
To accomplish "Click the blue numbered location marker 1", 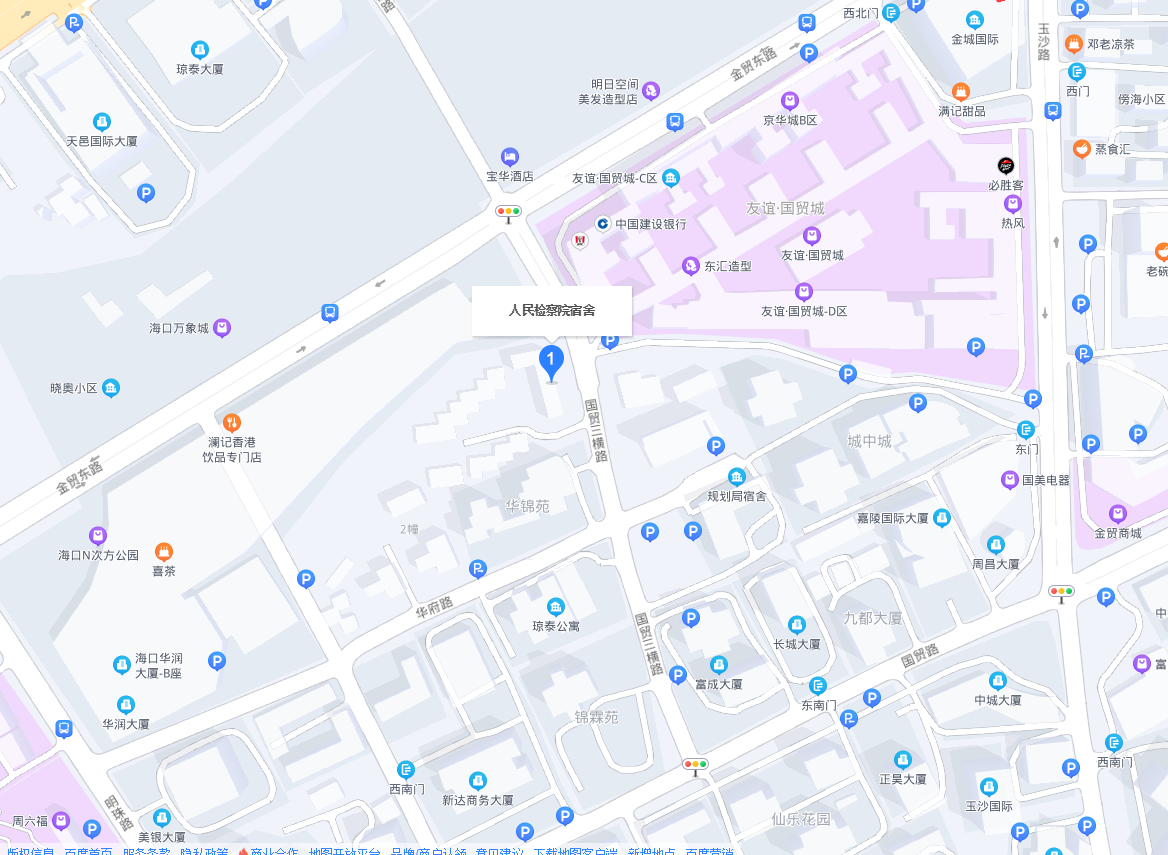I will pyautogui.click(x=551, y=363).
